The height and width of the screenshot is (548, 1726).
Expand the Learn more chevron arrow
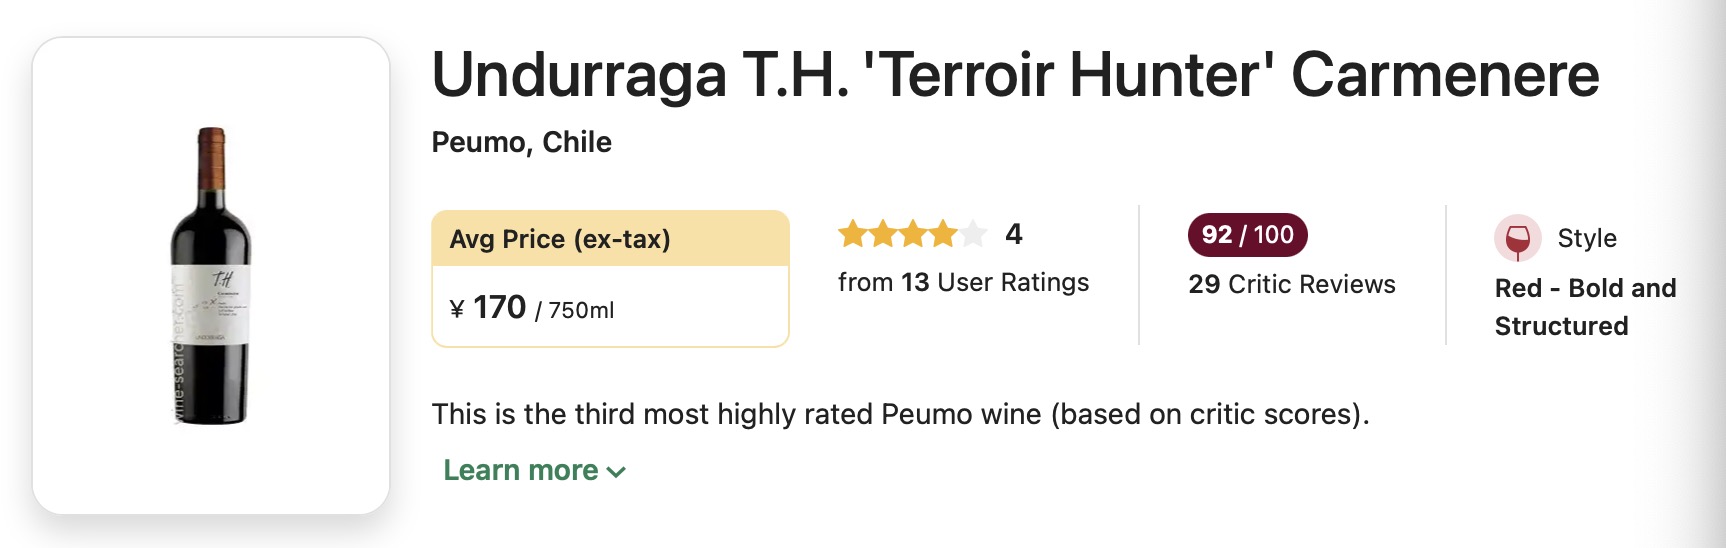617,472
